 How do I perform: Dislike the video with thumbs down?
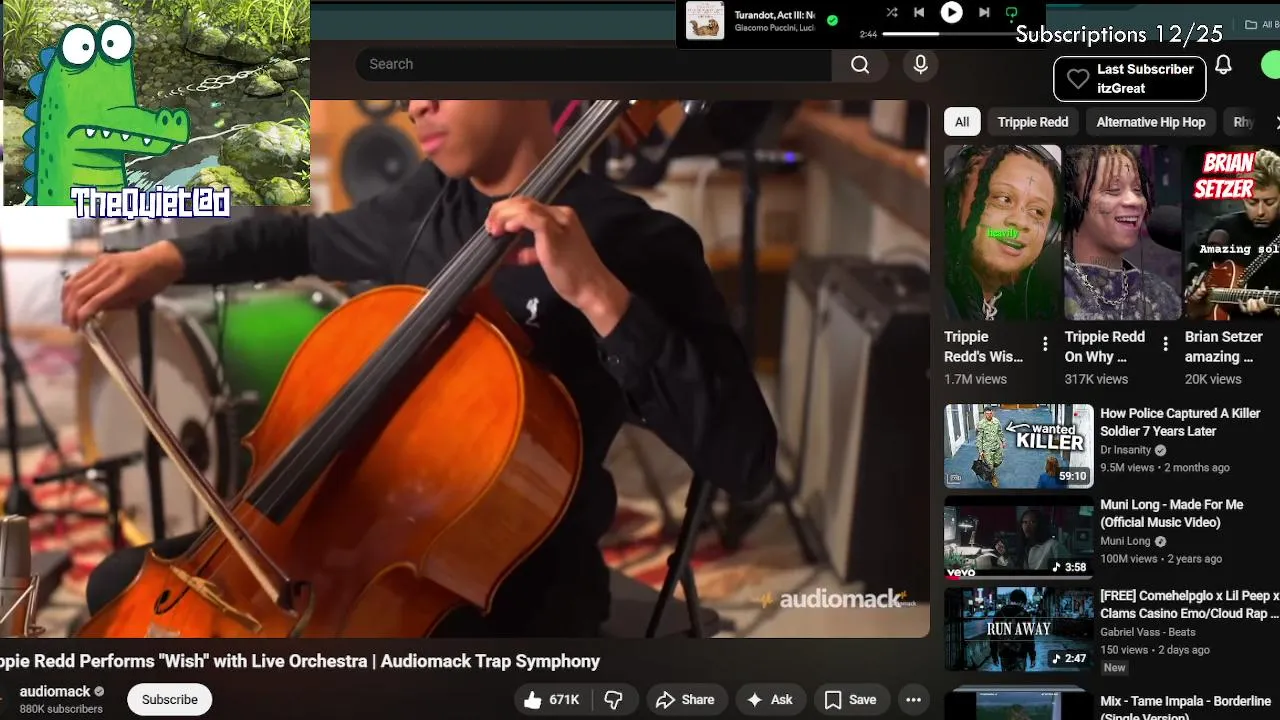click(615, 700)
